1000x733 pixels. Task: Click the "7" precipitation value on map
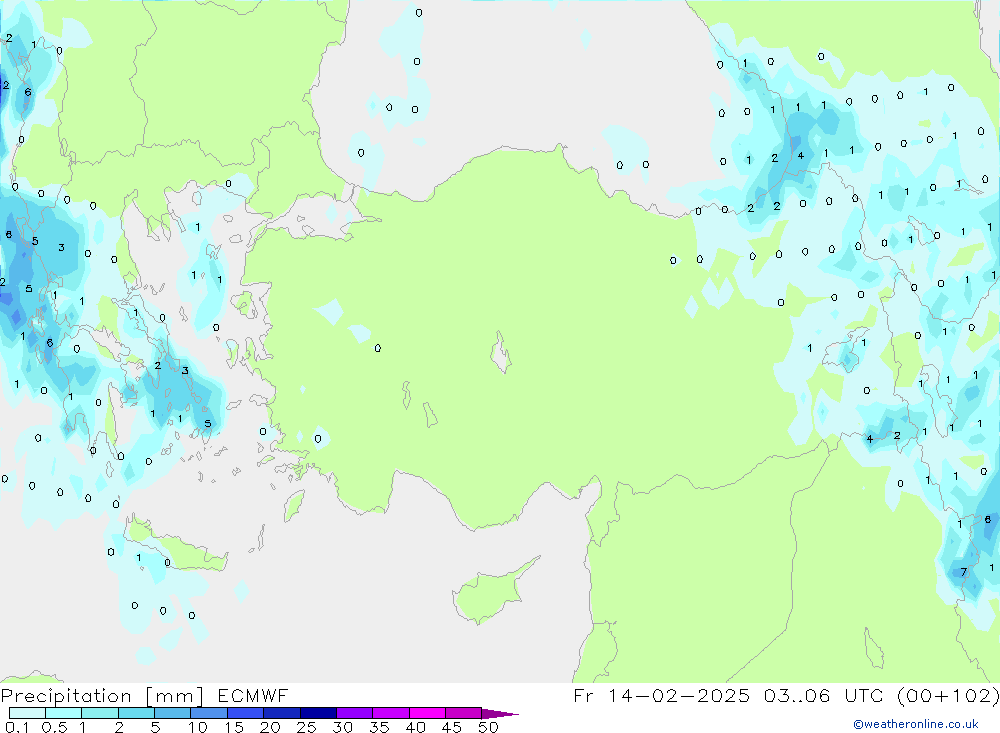tap(964, 572)
